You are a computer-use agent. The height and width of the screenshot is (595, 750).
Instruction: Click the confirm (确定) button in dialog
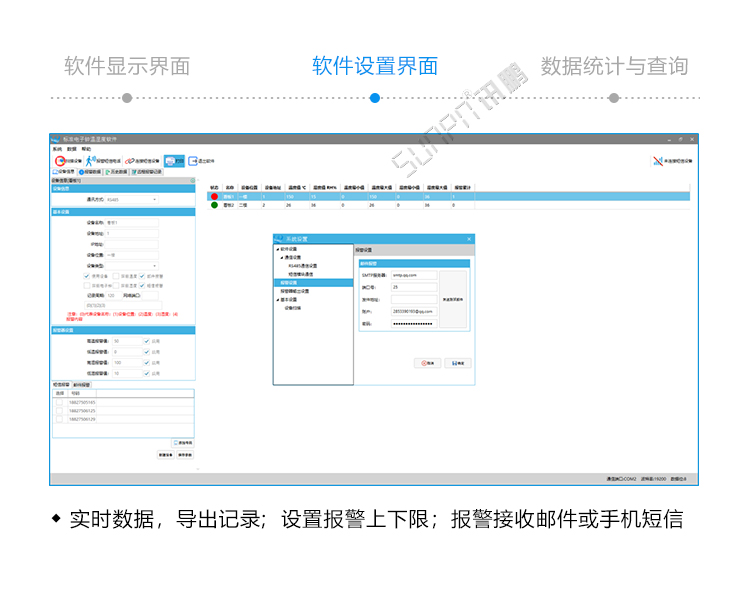pyautogui.click(x=459, y=363)
